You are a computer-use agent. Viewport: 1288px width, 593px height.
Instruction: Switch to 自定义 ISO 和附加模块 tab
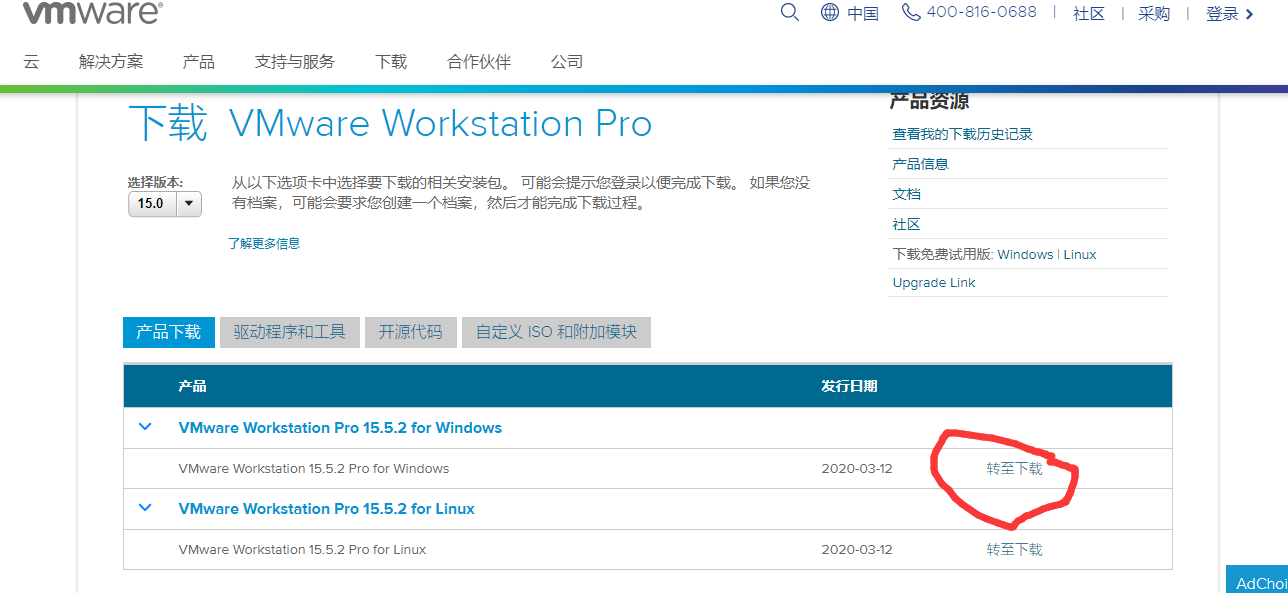tap(556, 332)
